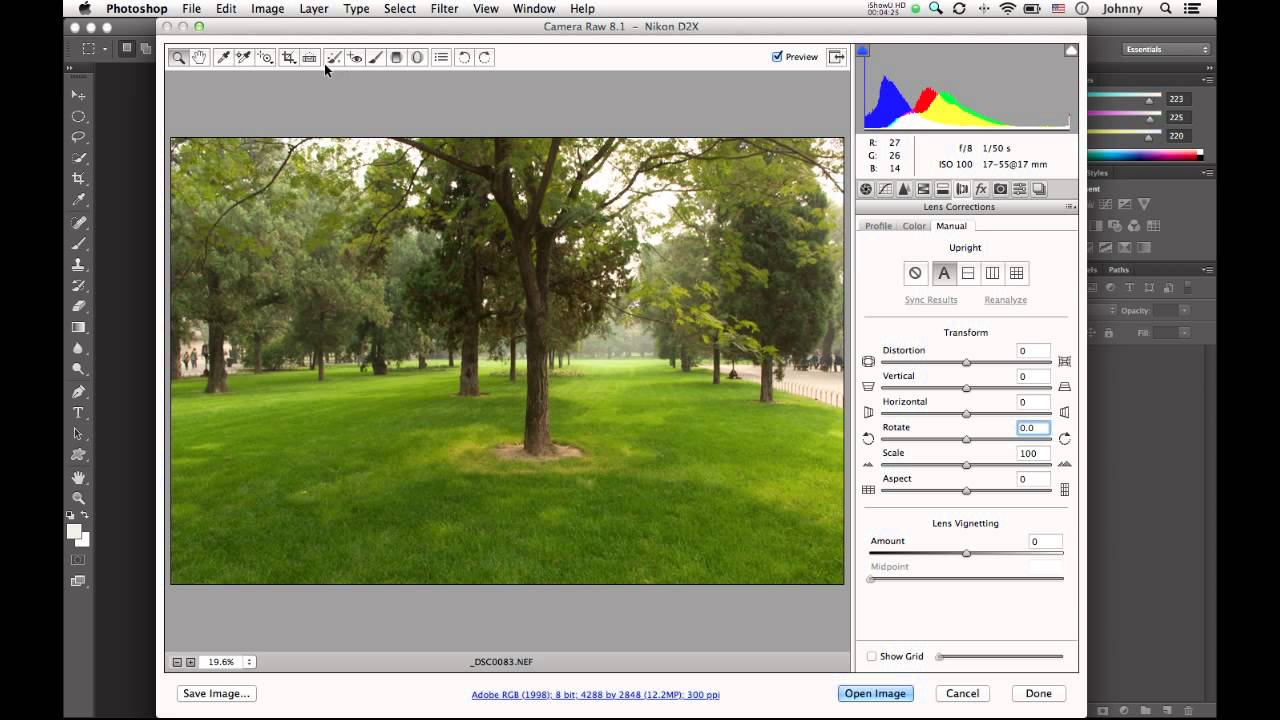Screen dimensions: 1280x720
Task: Select the Radial Filter tool
Action: pyautogui.click(x=417, y=57)
